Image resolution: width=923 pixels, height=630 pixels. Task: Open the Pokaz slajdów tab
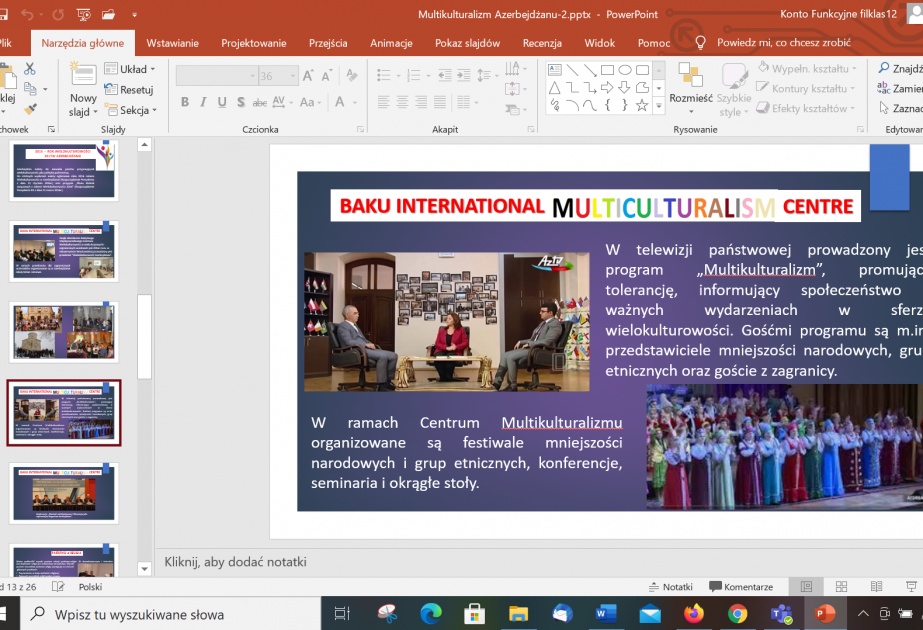pyautogui.click(x=467, y=43)
